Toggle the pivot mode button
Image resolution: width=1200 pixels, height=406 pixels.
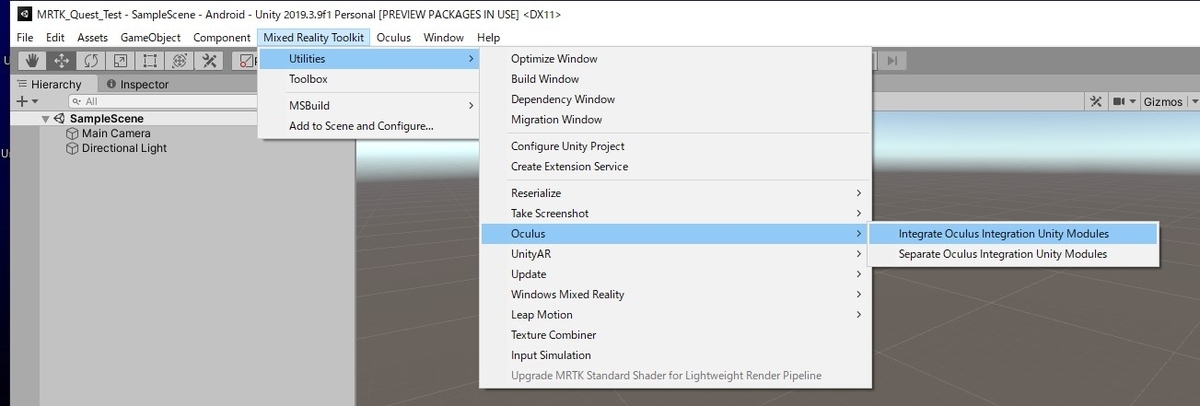245,60
